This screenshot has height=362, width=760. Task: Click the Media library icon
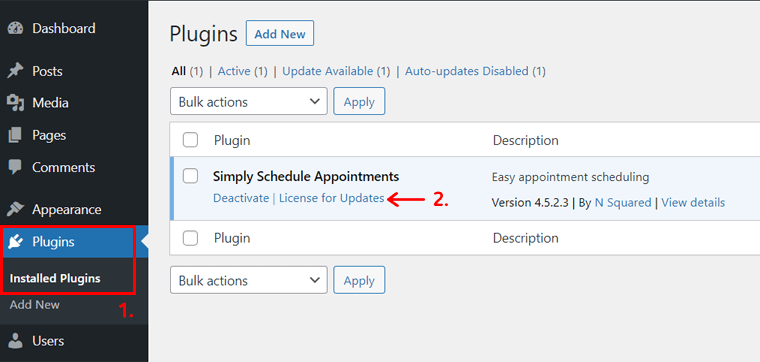16,103
